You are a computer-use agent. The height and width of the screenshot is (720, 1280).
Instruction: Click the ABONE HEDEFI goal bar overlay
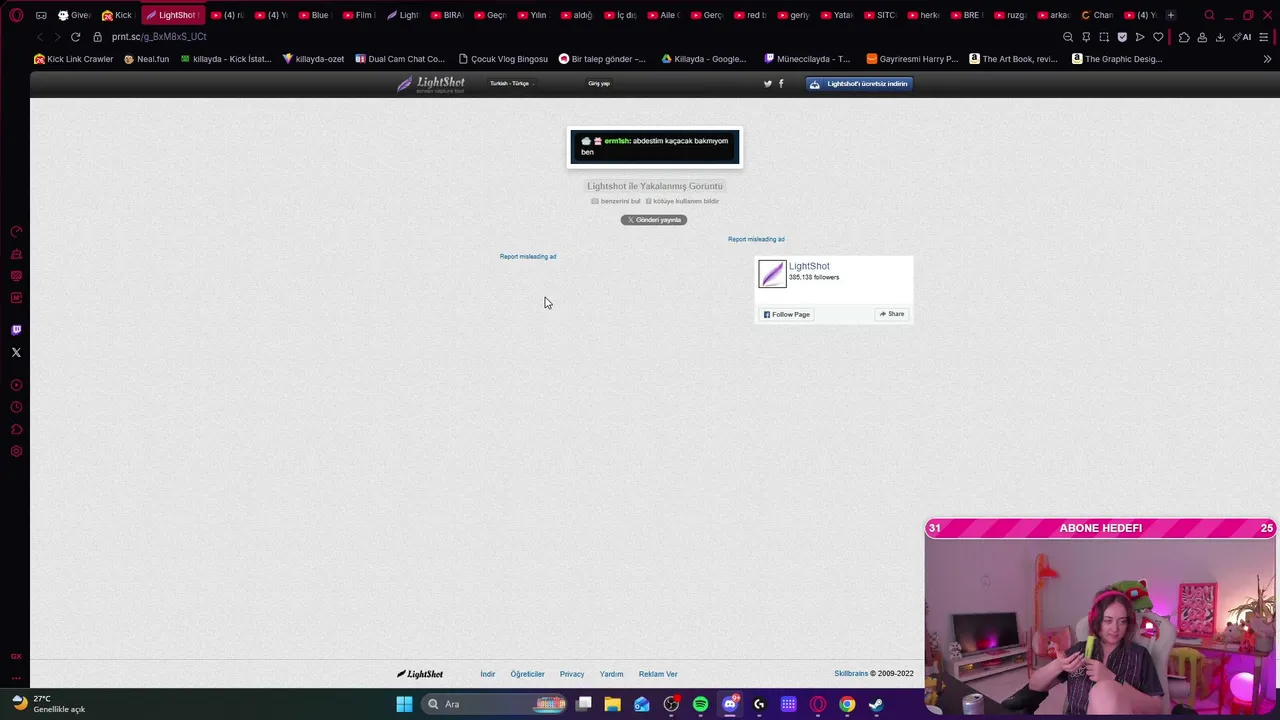click(x=1100, y=528)
